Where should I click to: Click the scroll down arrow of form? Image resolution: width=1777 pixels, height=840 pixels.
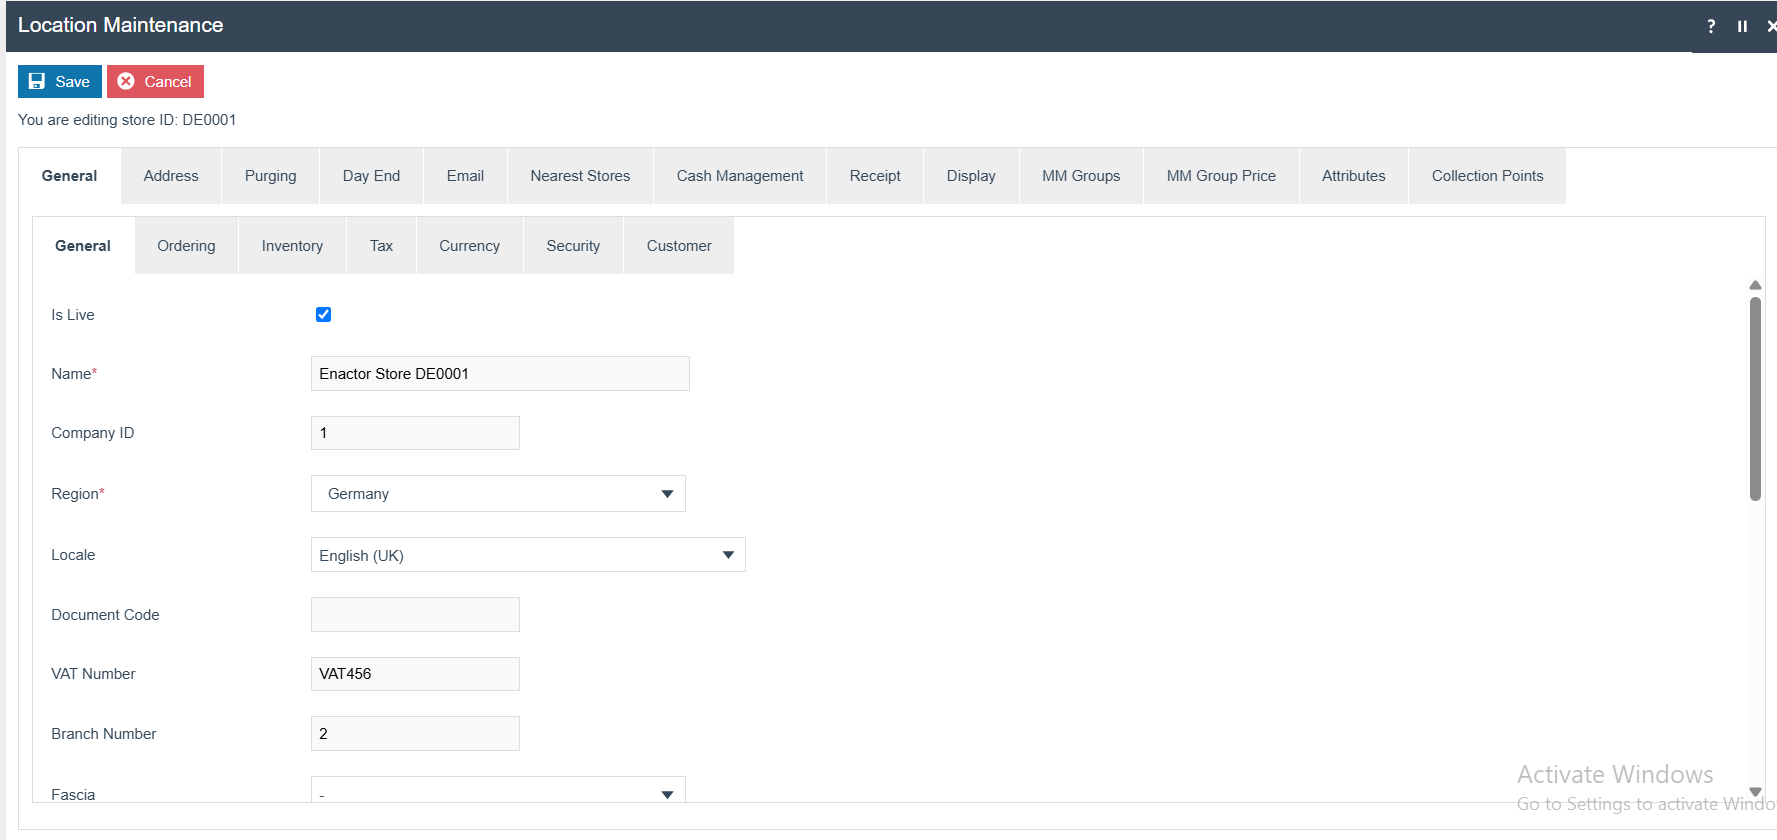[1755, 792]
